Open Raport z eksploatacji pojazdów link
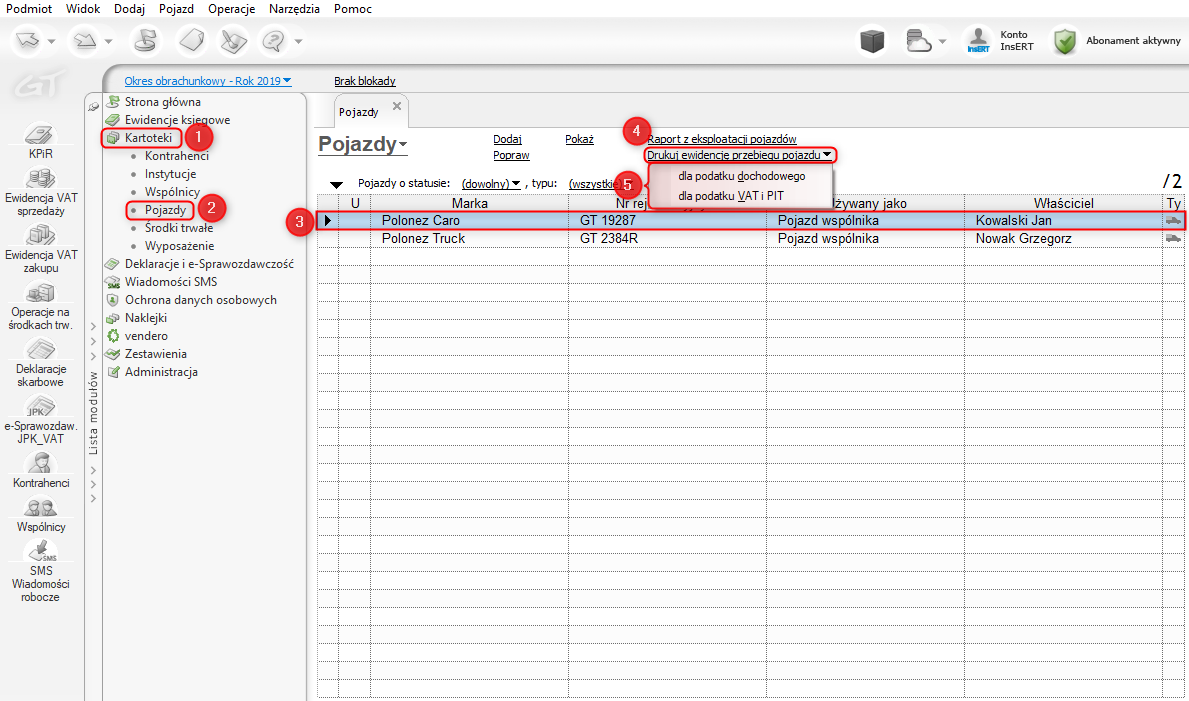 pos(721,139)
